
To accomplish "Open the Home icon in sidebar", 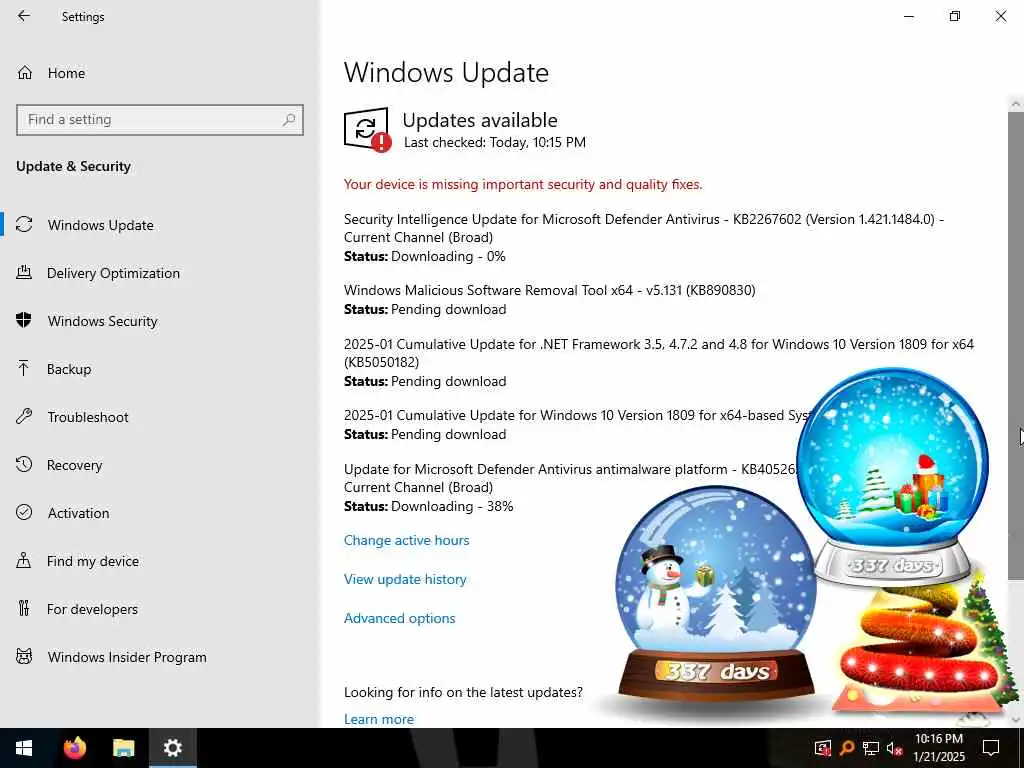I will click(25, 72).
